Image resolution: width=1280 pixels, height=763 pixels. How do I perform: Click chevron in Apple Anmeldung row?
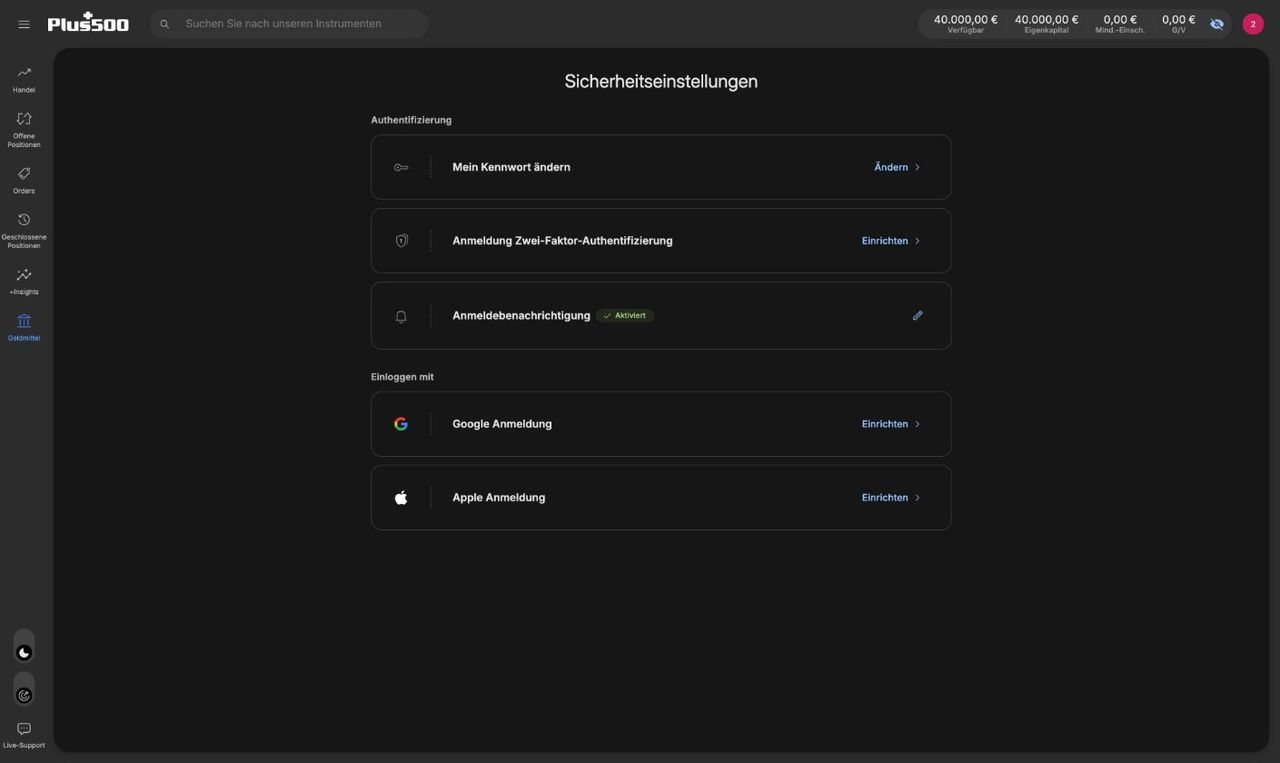pyautogui.click(x=917, y=497)
